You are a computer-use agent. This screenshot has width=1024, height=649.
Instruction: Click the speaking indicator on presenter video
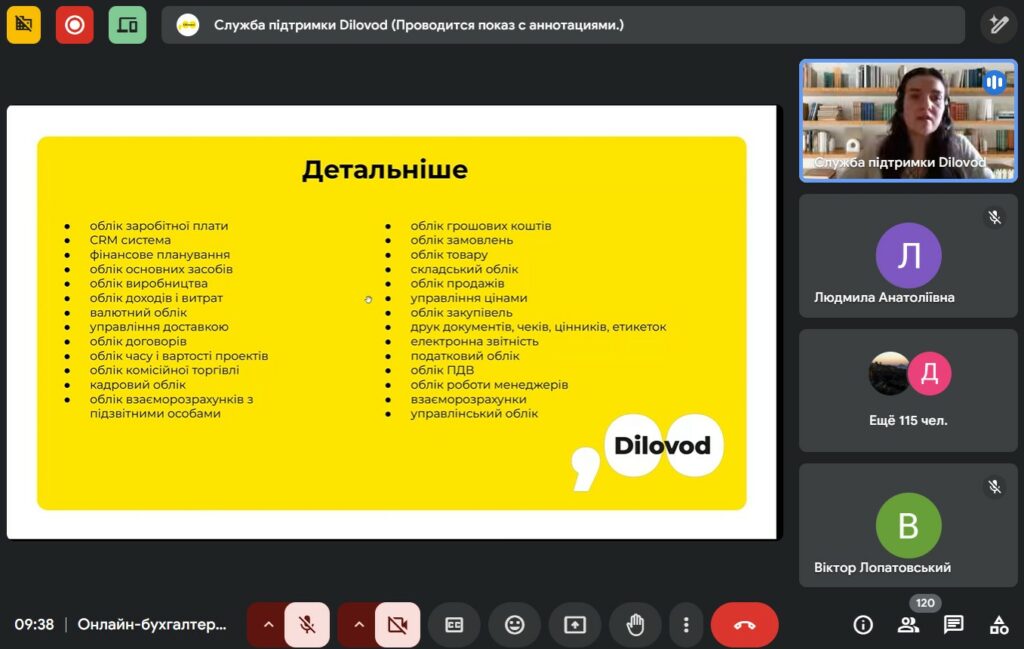[x=995, y=82]
